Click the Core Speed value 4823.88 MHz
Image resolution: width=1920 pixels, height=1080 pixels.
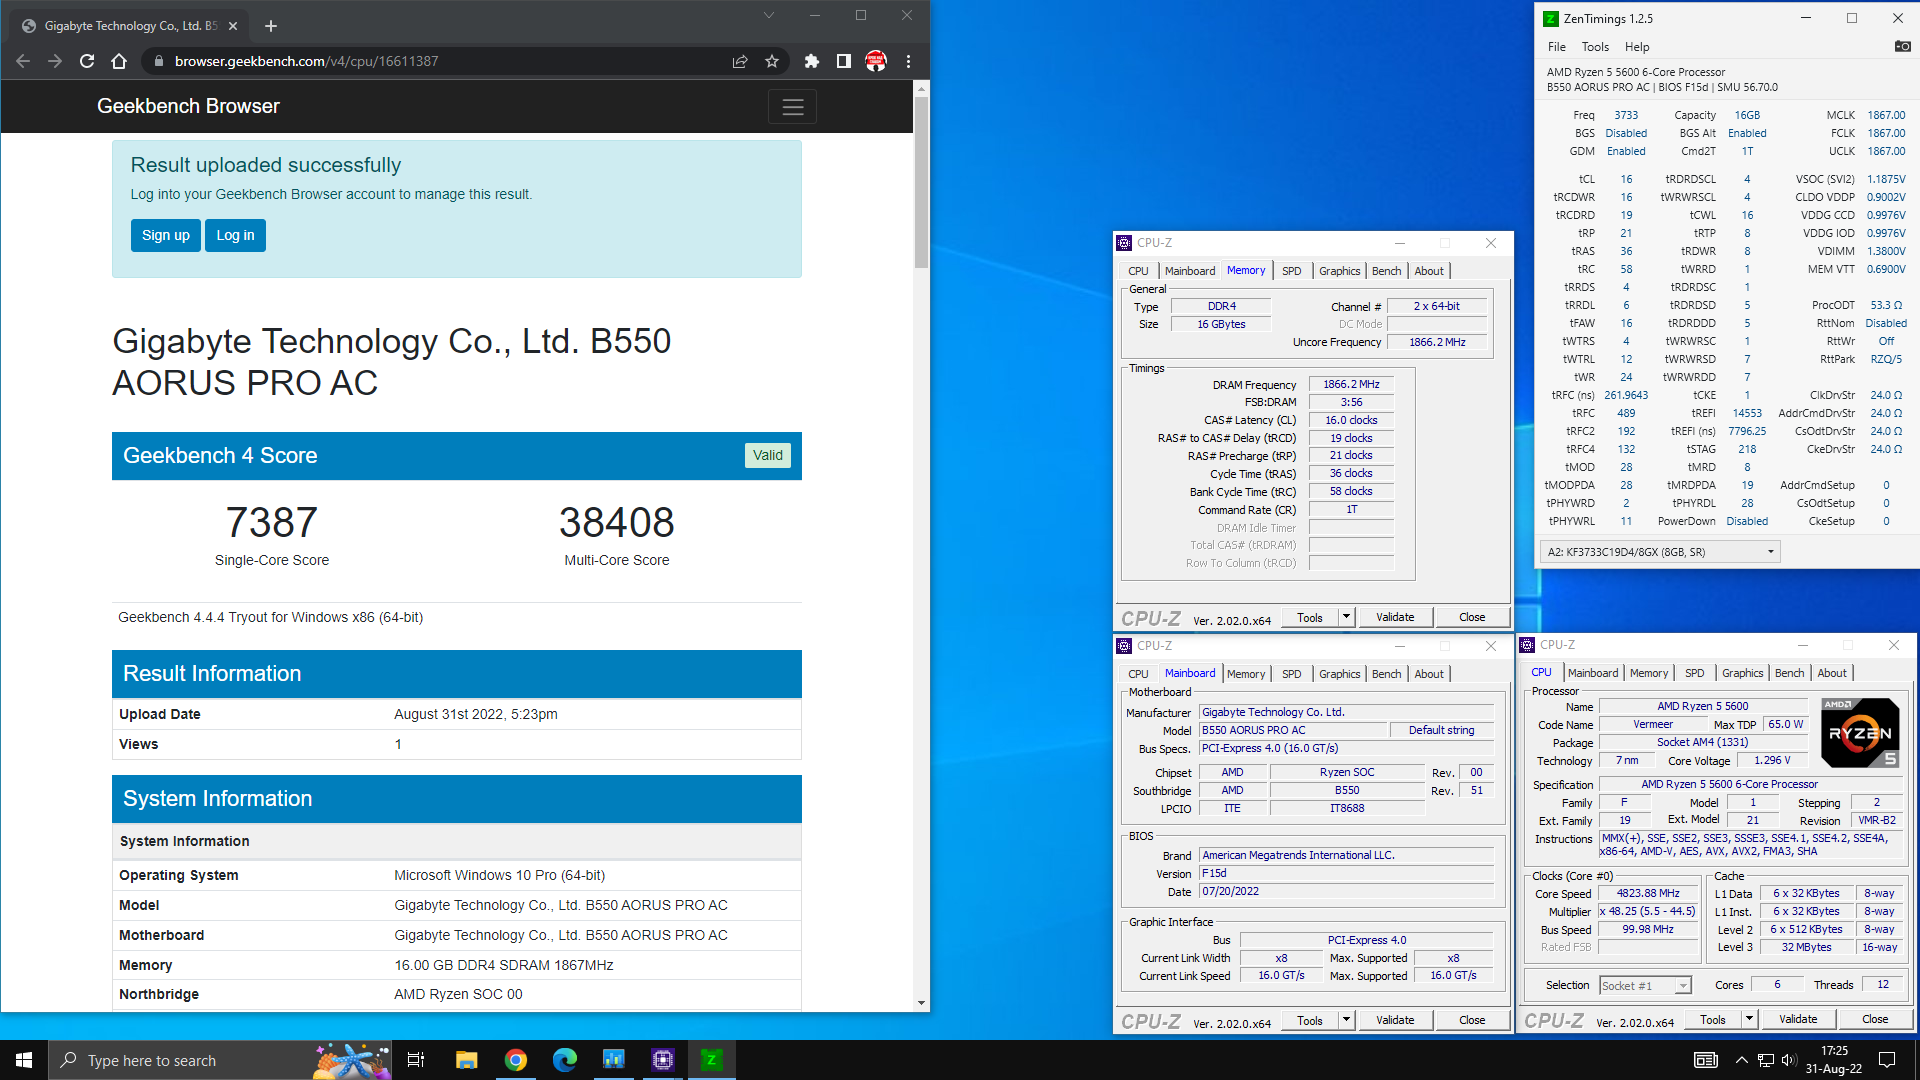pos(1648,894)
